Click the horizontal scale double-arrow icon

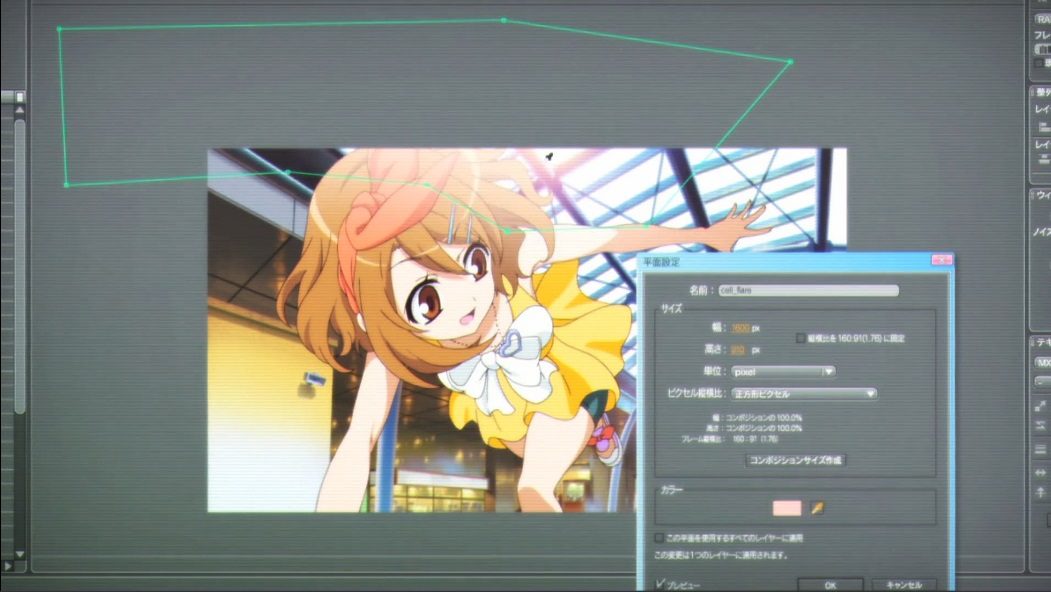coord(1041,473)
